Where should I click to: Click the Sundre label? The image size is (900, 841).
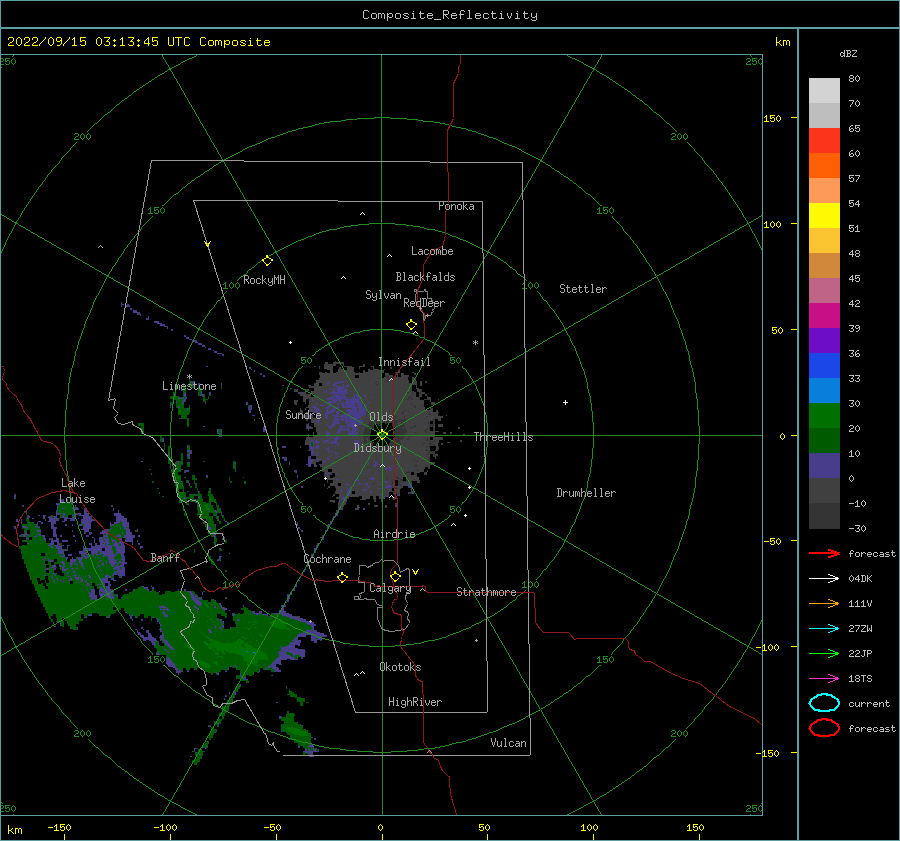[303, 414]
